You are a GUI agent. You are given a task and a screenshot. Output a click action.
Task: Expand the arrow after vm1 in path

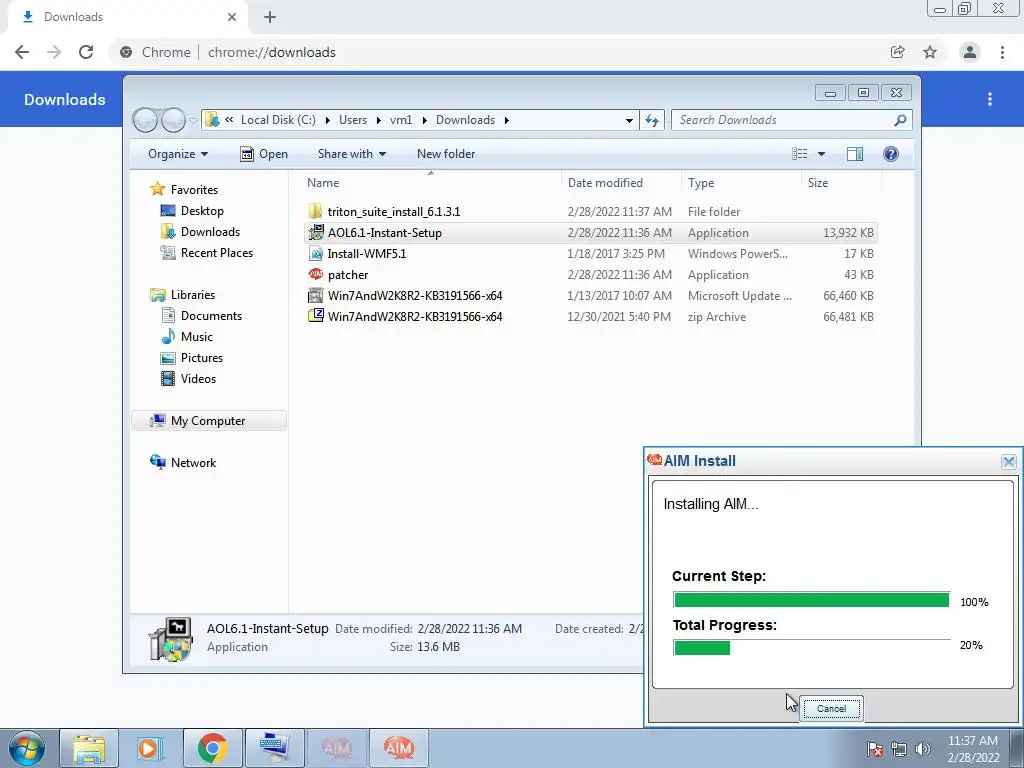(424, 120)
